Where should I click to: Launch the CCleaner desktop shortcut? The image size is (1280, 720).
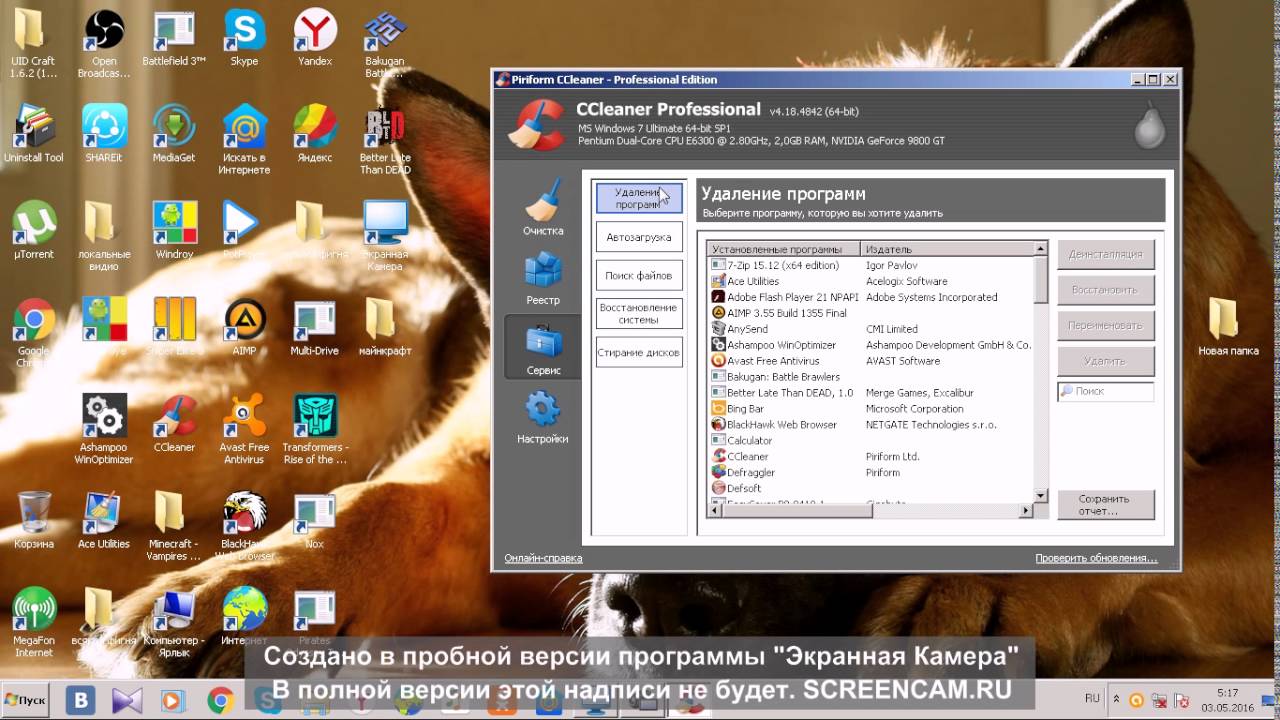click(174, 423)
